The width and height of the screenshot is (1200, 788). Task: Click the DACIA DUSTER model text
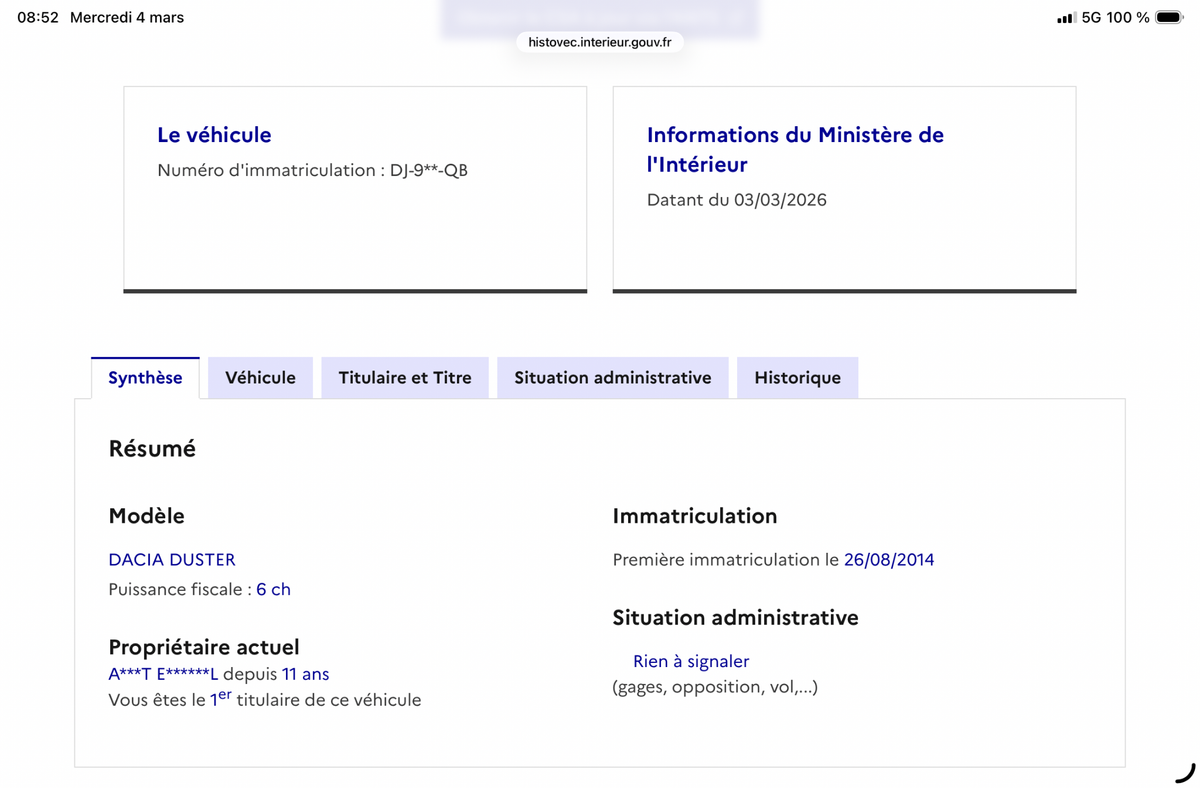[172, 560]
